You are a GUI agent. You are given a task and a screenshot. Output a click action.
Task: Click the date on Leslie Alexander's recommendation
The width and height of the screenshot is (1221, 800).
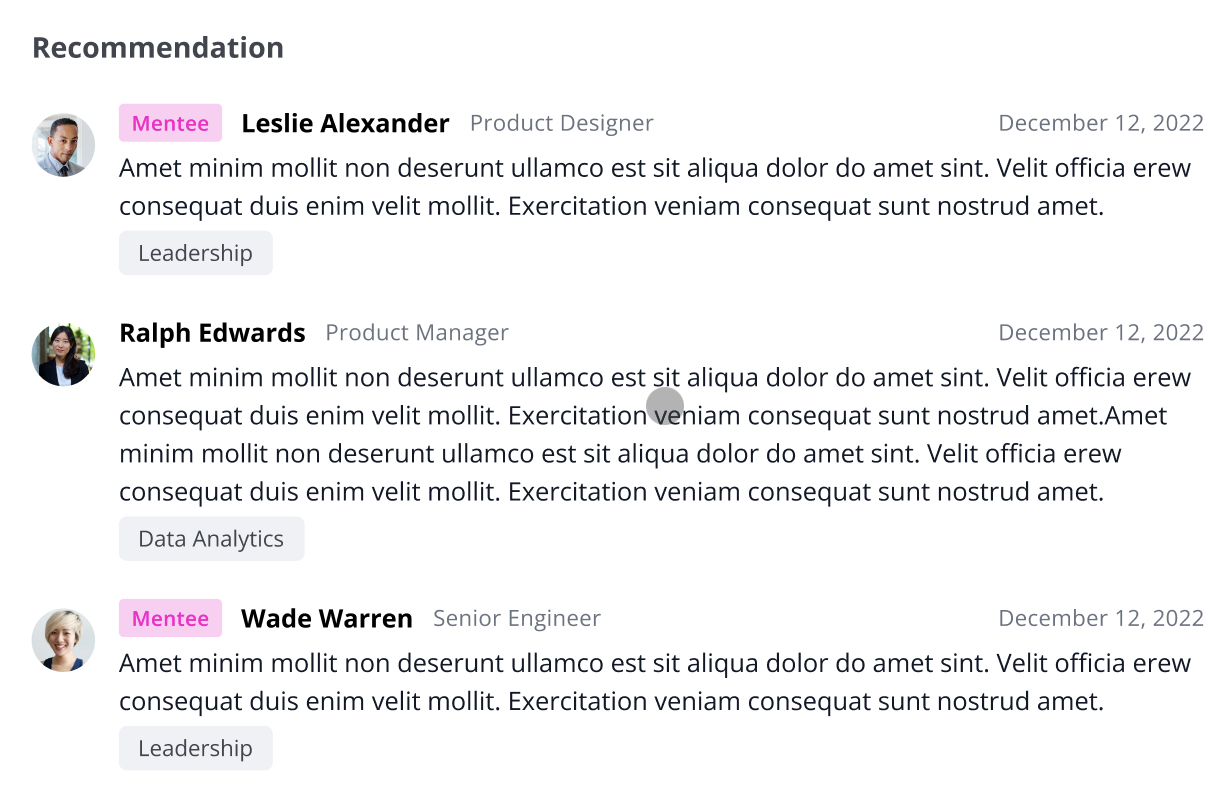point(1101,123)
